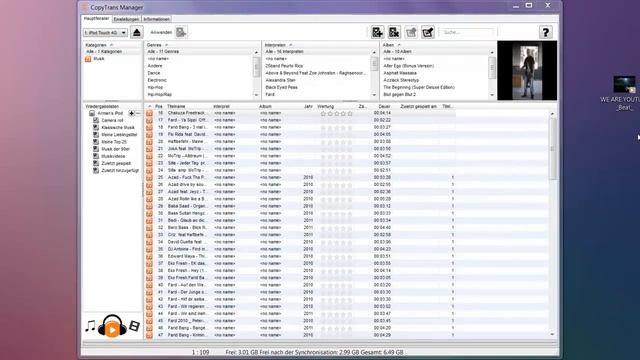Open help with the question mark button
Viewport: 640px width, 360px height.
tap(546, 32)
